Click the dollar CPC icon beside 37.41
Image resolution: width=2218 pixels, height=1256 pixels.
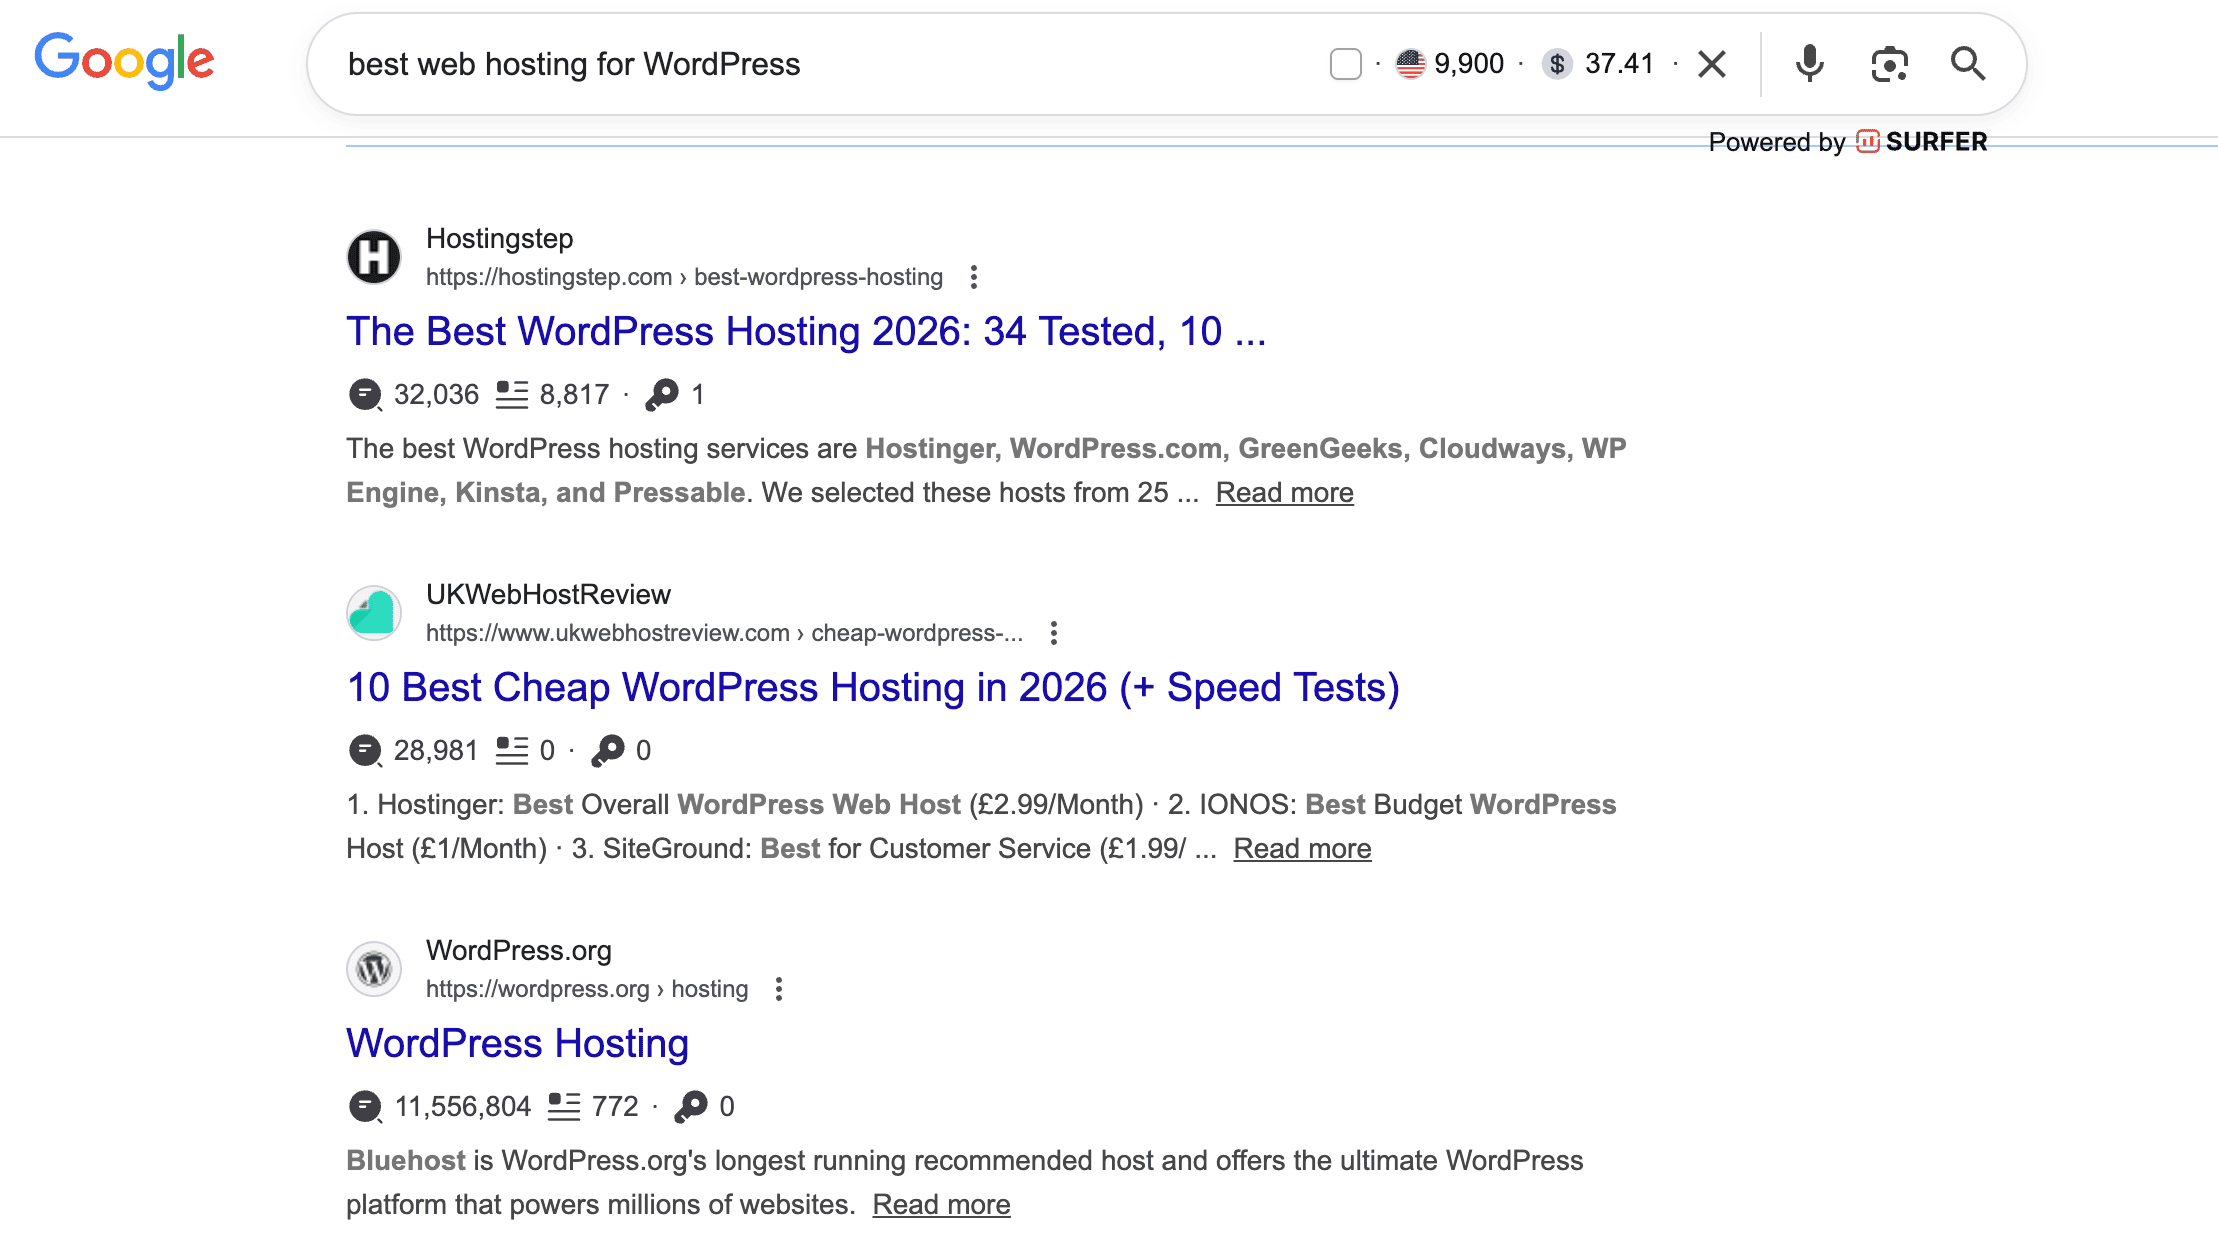[x=1557, y=64]
